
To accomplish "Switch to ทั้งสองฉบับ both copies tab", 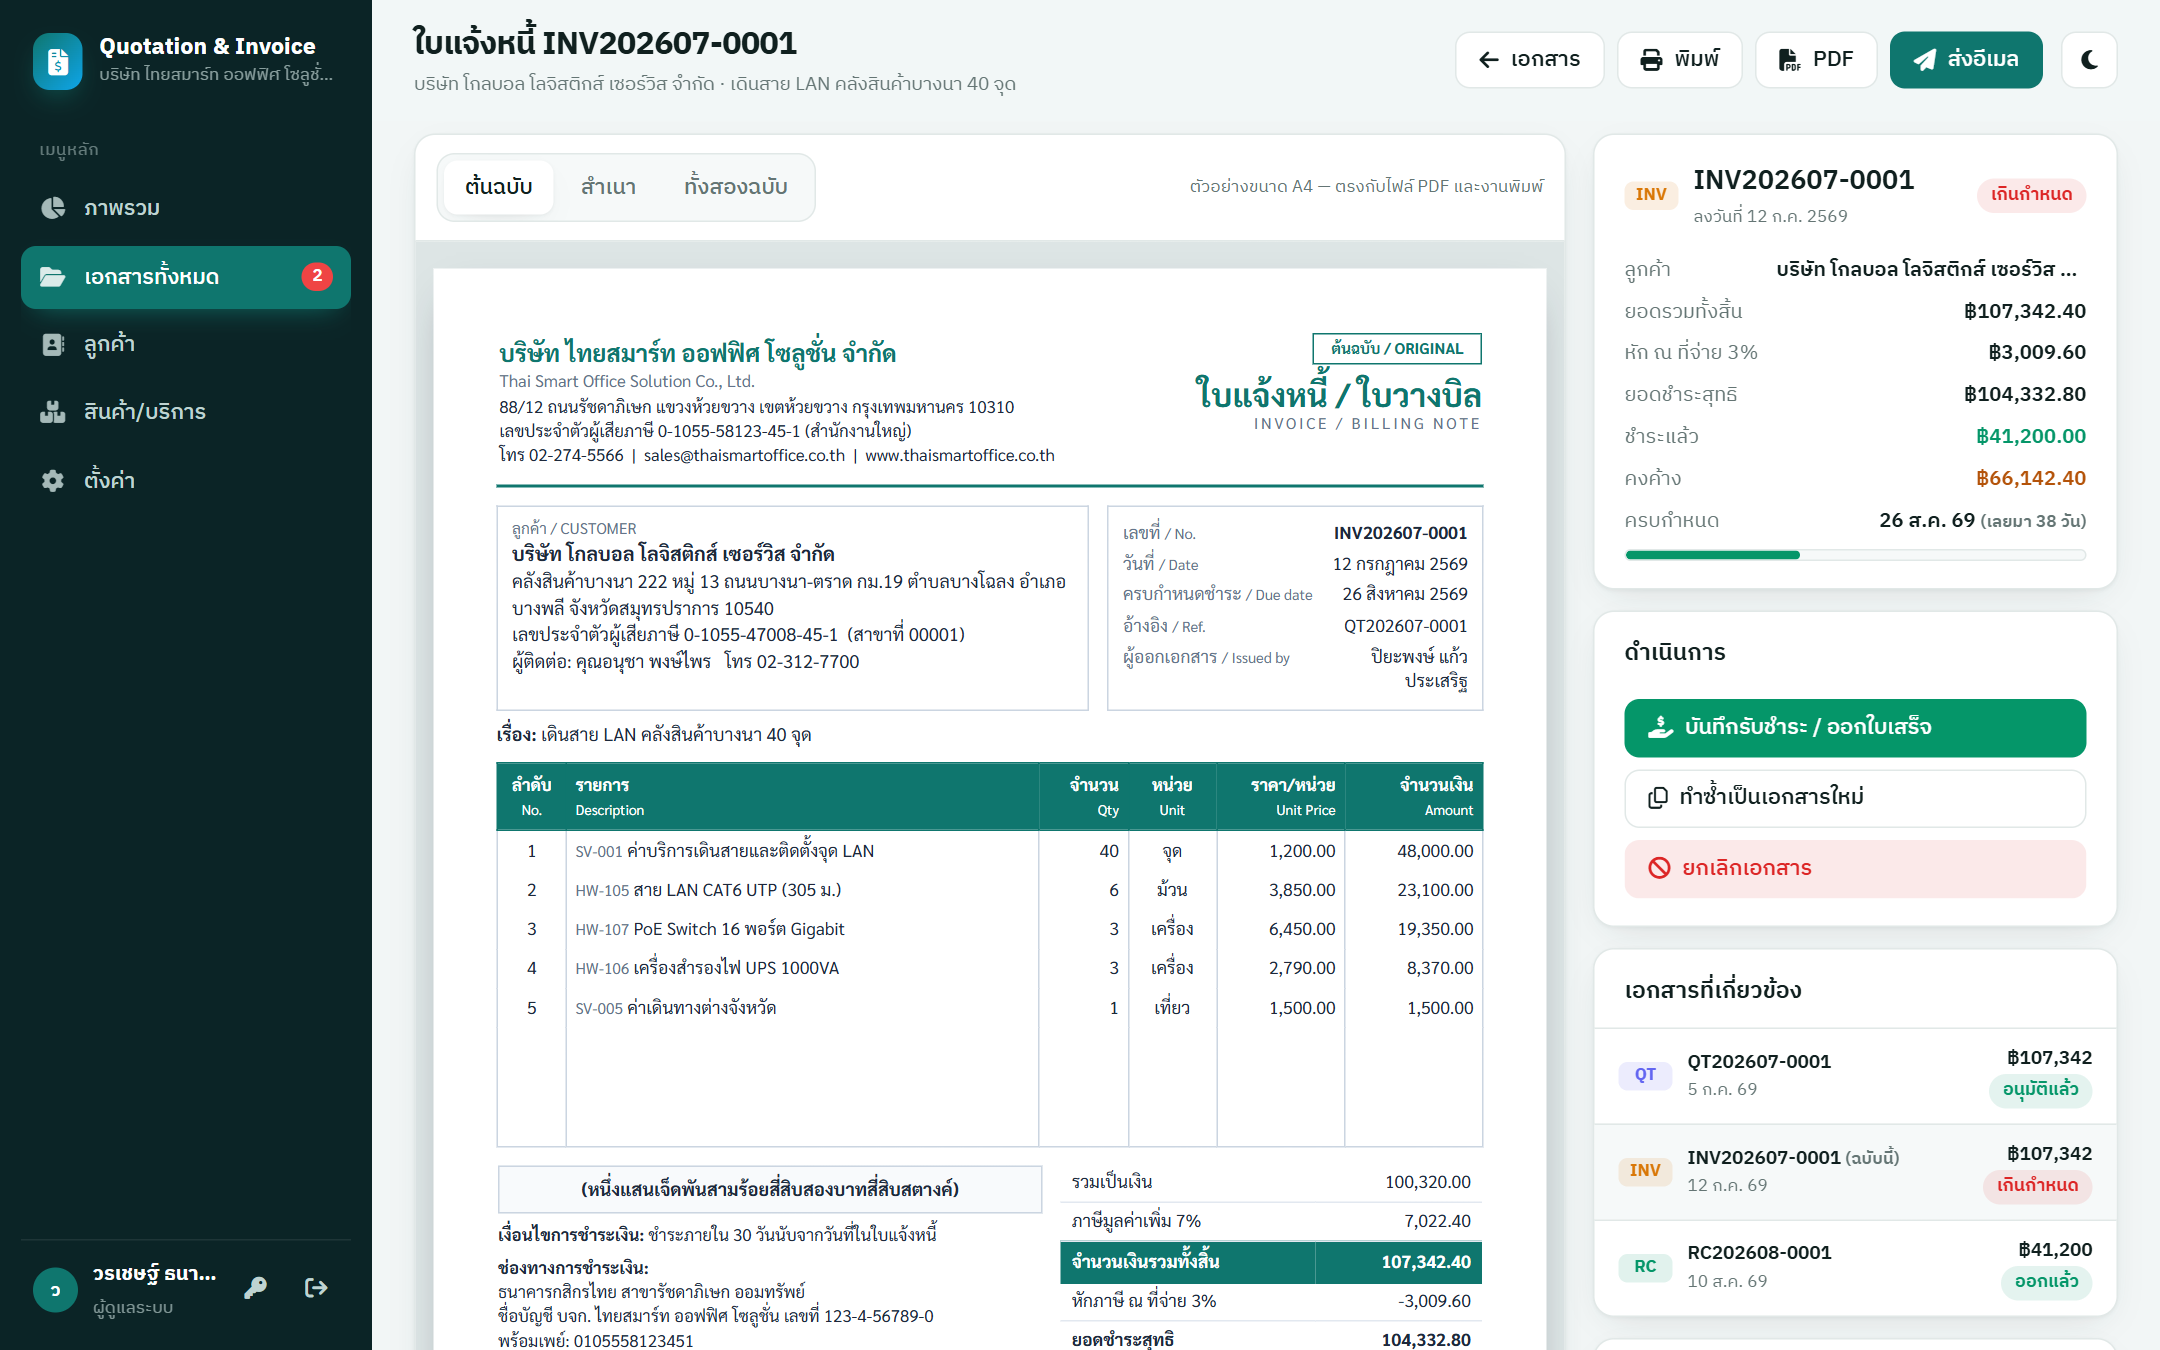I will point(736,187).
